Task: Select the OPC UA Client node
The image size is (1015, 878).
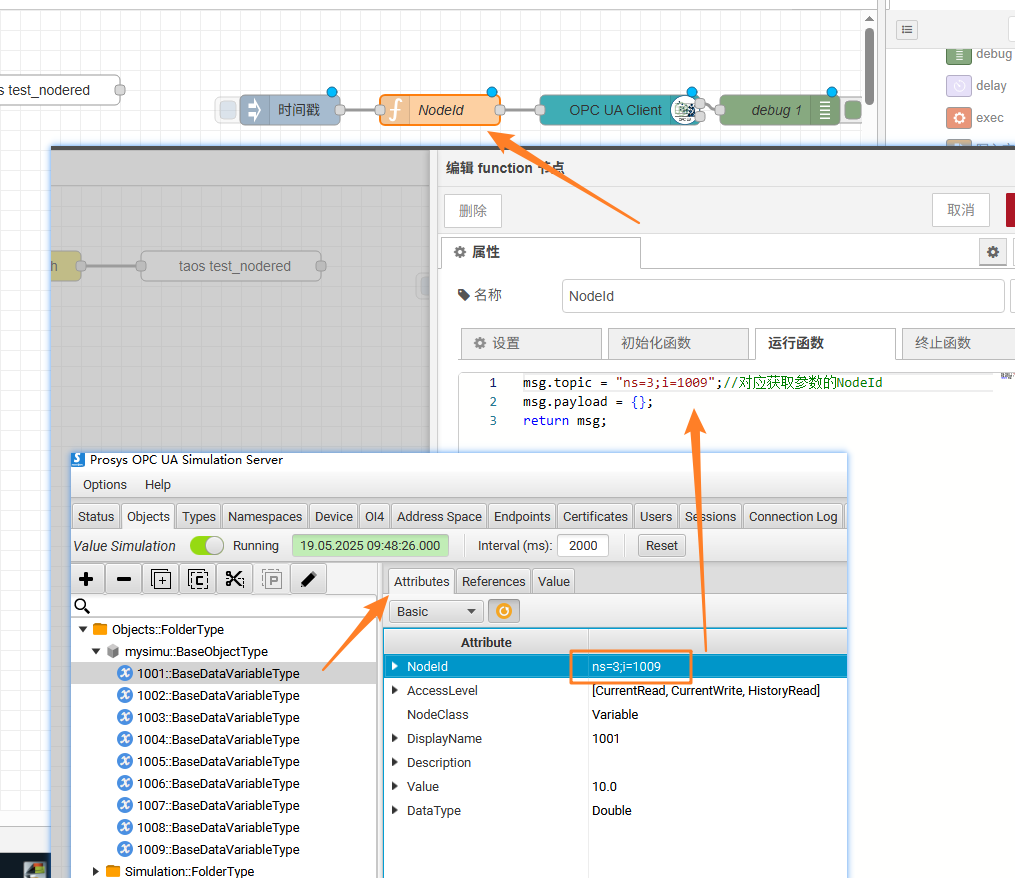Action: point(618,110)
